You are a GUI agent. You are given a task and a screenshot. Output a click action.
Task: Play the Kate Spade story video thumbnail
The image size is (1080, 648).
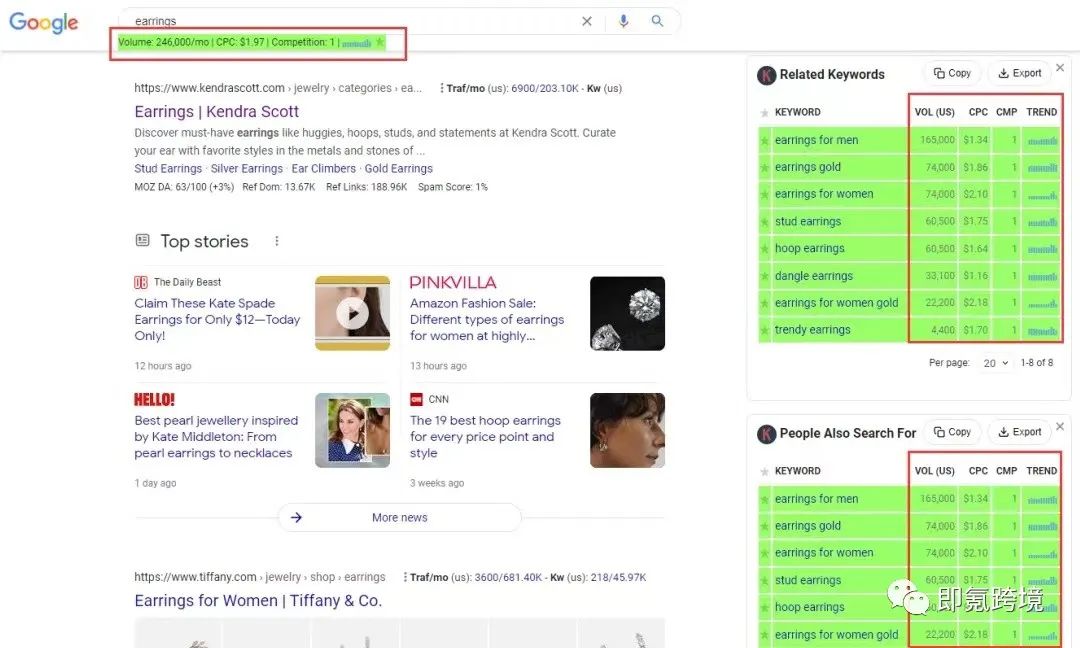353,313
